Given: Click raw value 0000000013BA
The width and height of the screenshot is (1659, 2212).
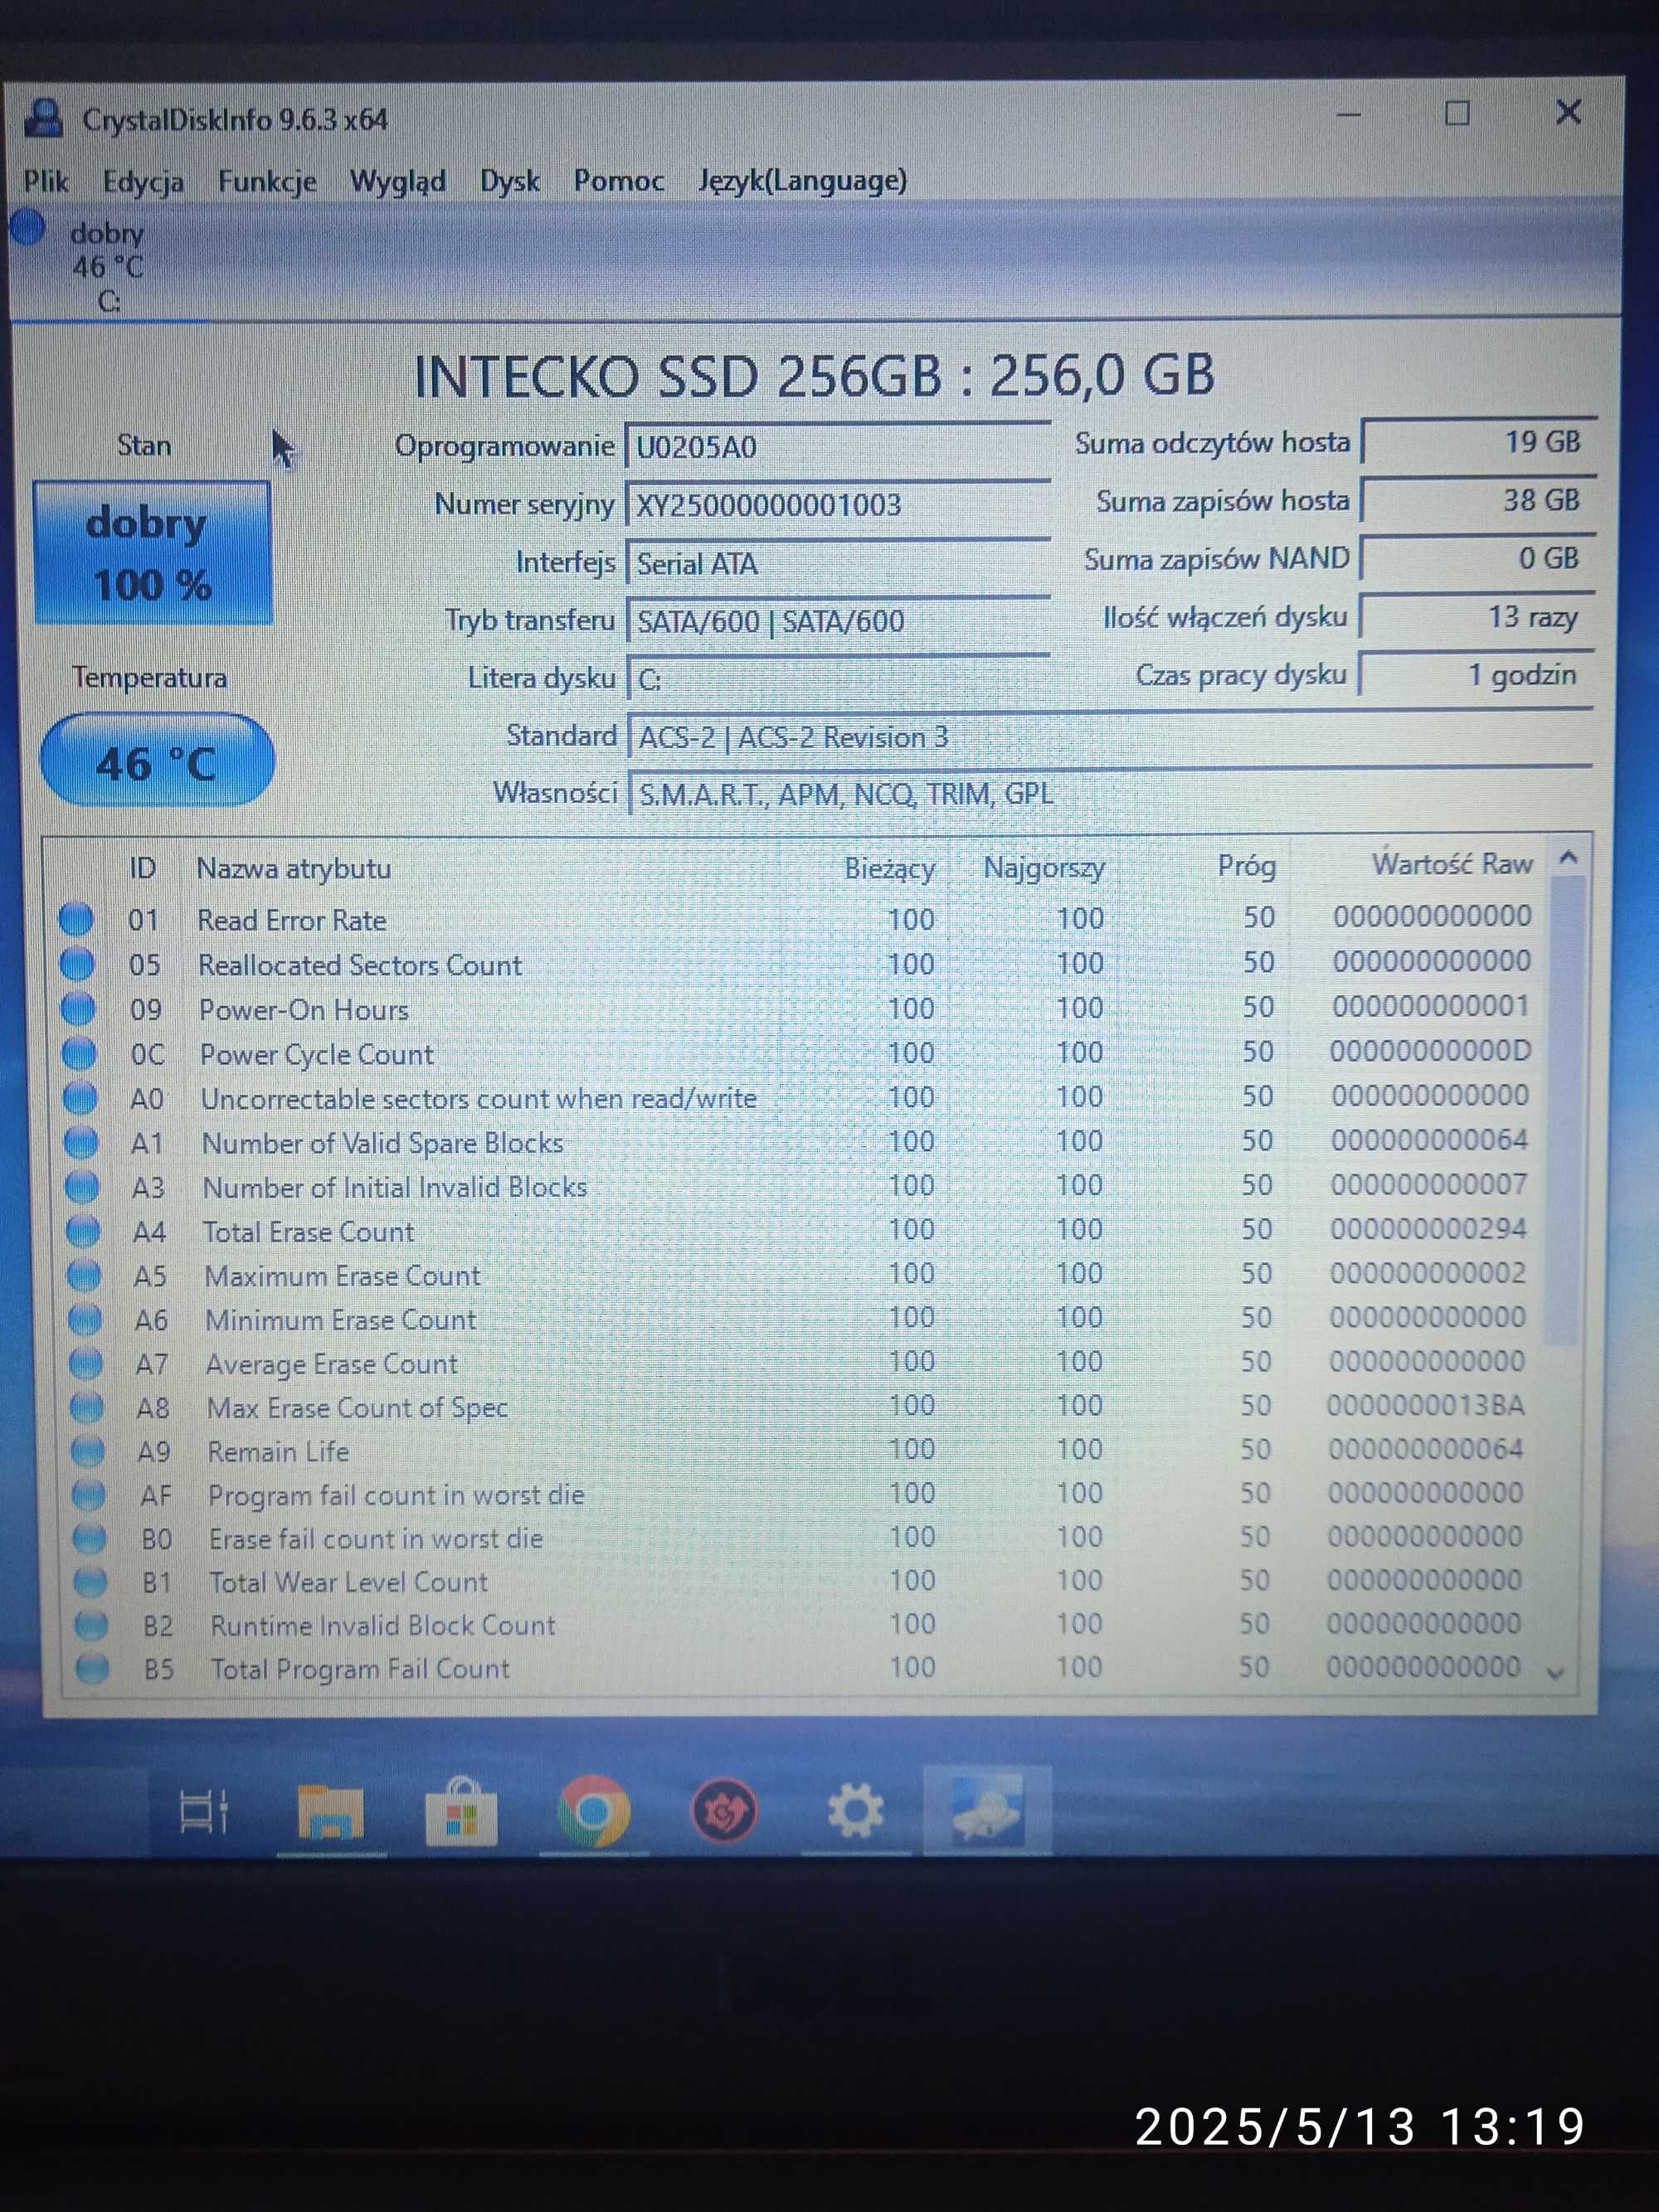Looking at the screenshot, I should point(1425,1405).
